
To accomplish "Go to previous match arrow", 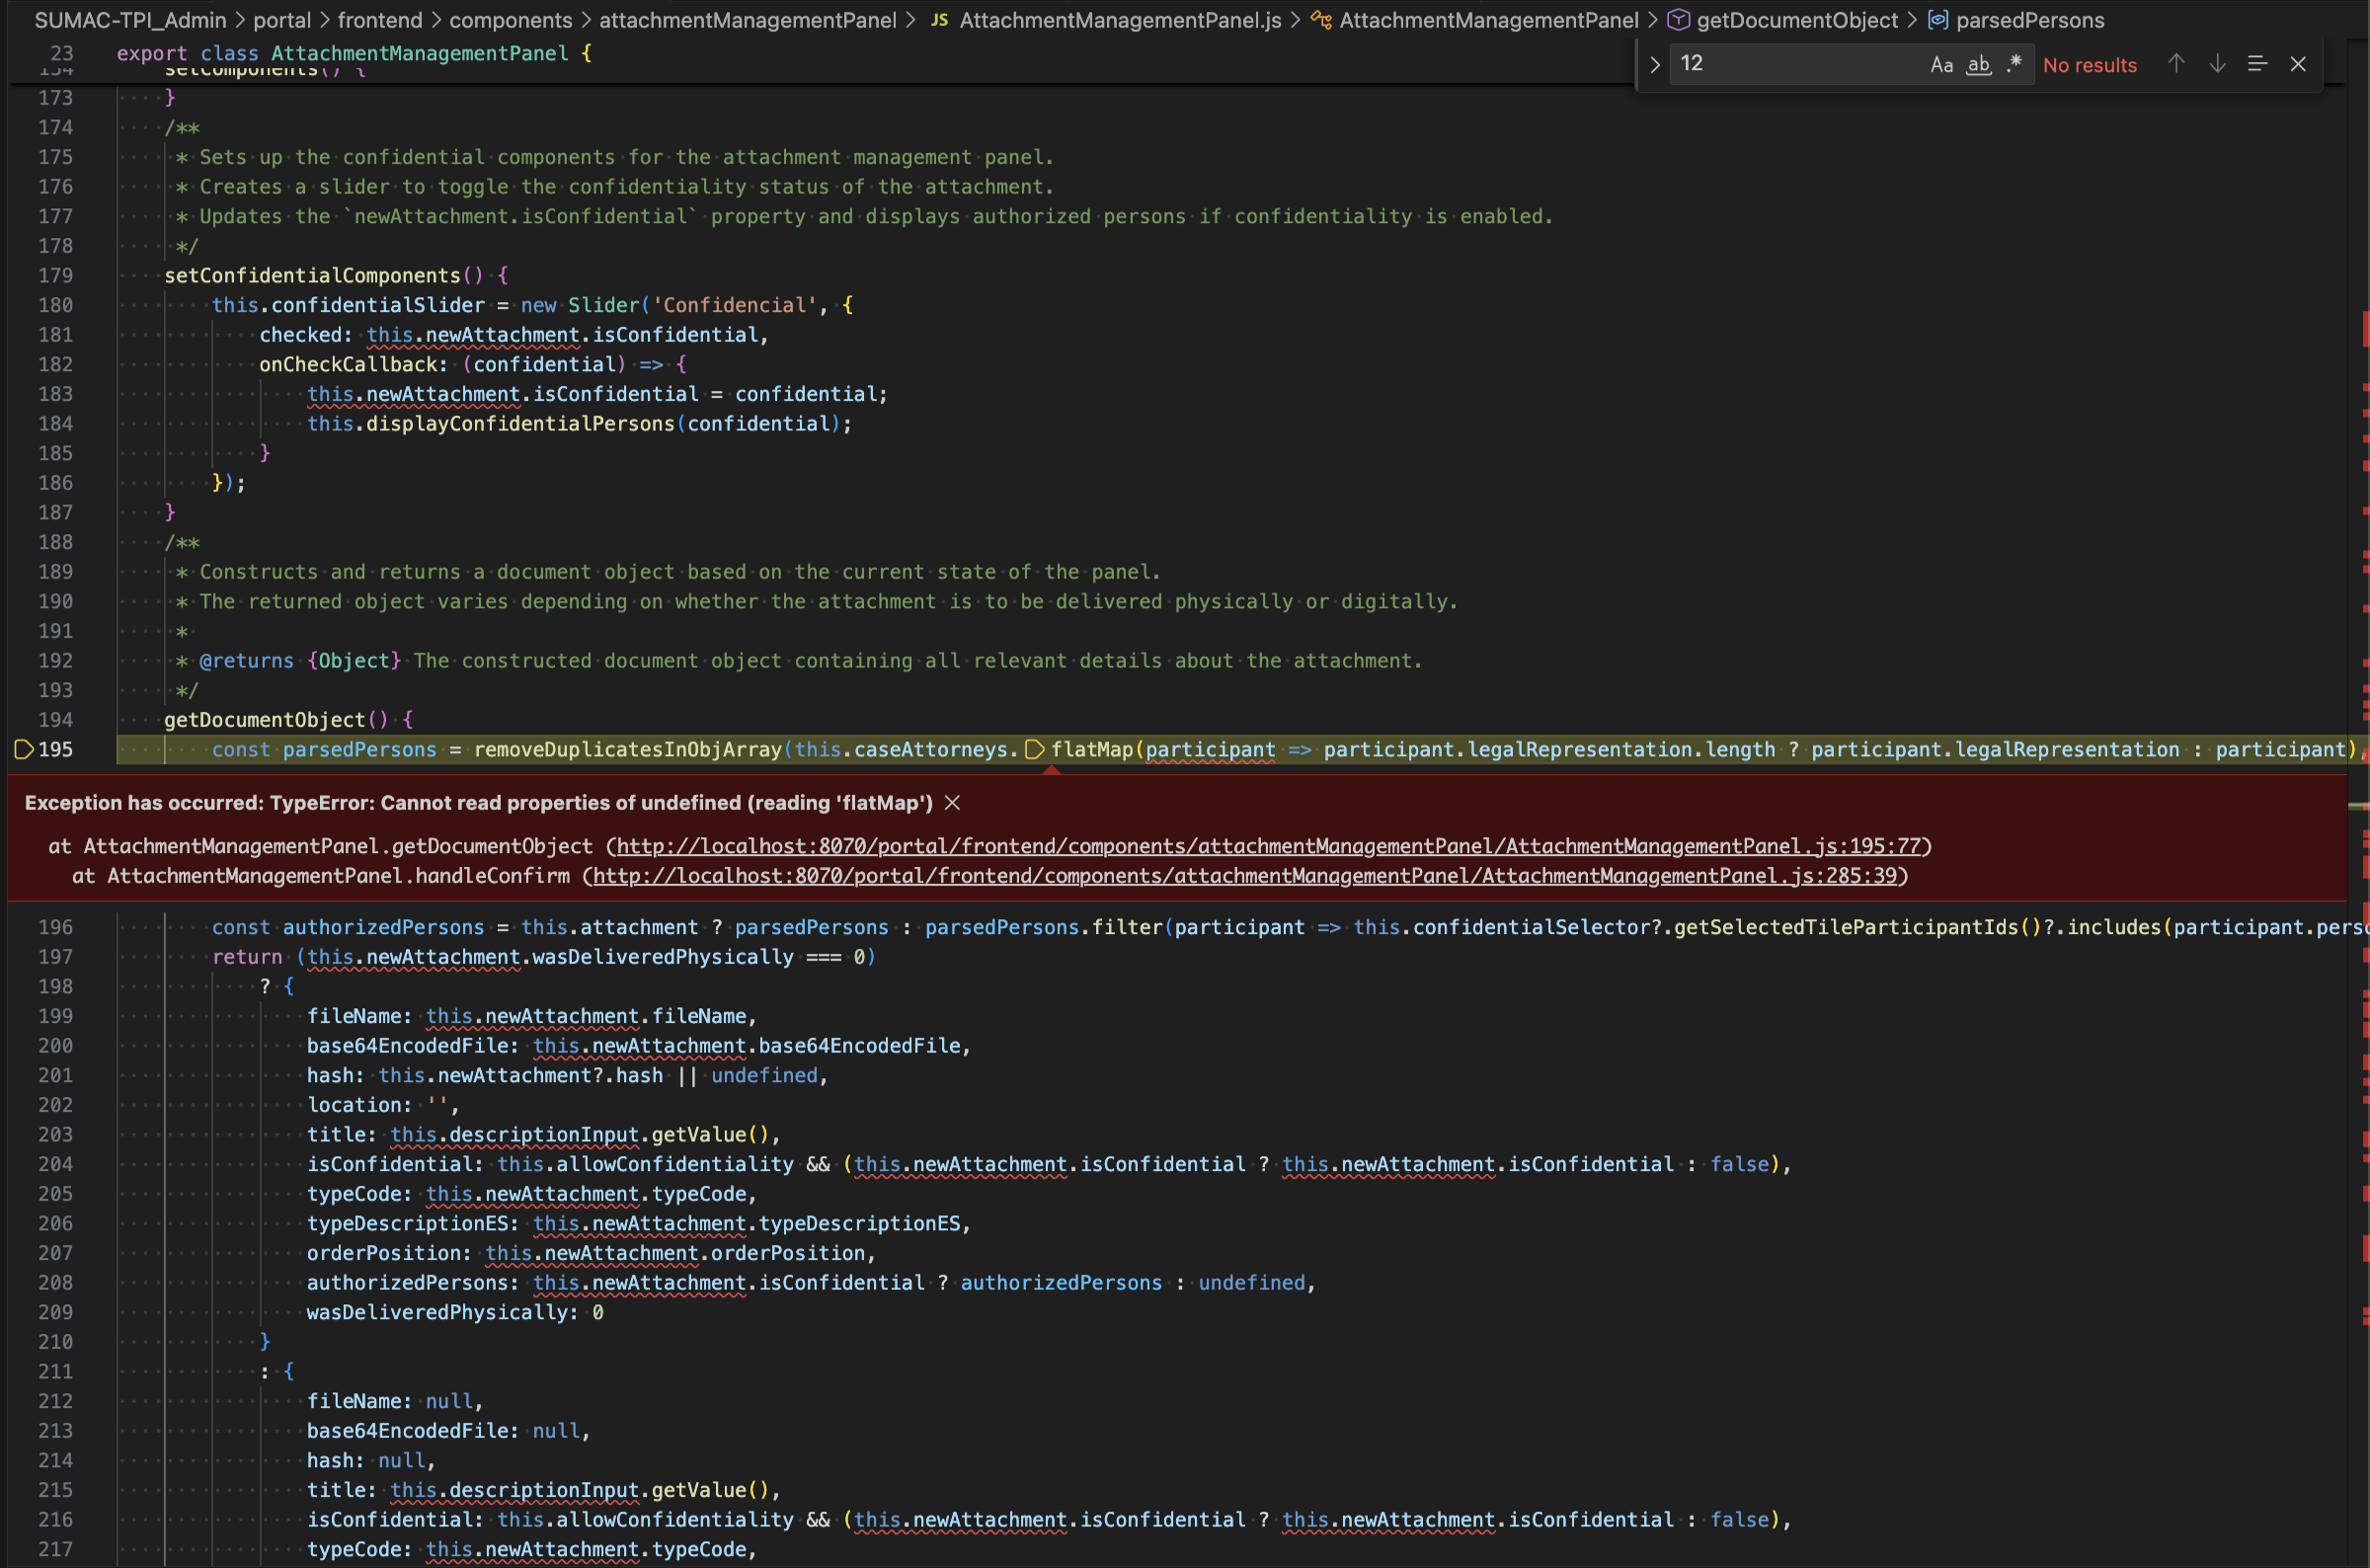I will (2176, 64).
